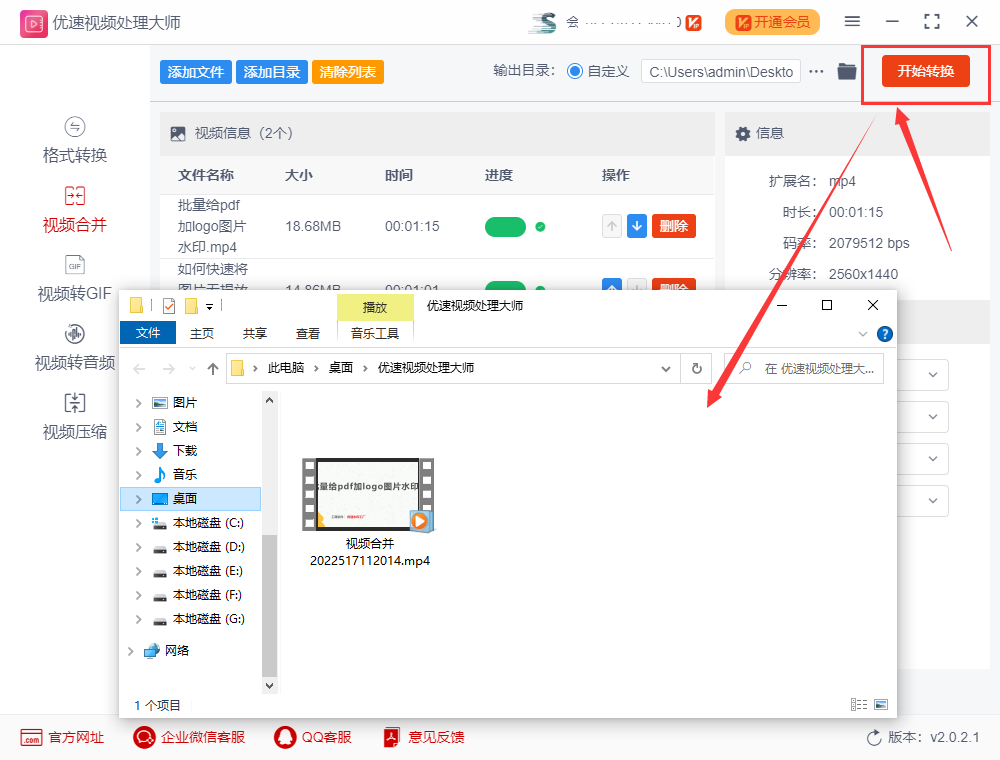1000x760 pixels.
Task: Click the Explorer new folder quick access icon
Action: [191, 306]
